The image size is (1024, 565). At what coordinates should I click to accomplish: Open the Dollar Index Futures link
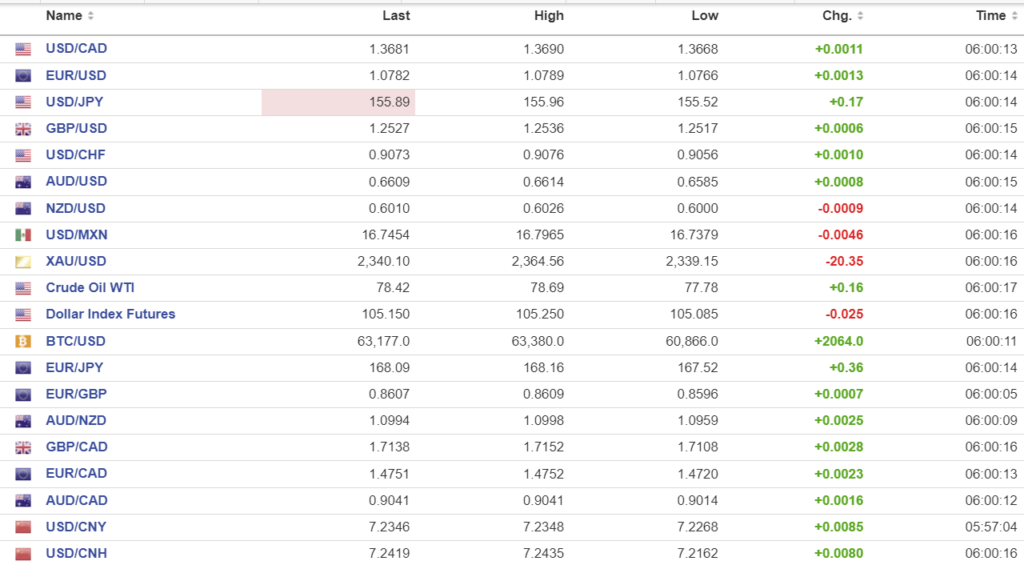click(110, 314)
